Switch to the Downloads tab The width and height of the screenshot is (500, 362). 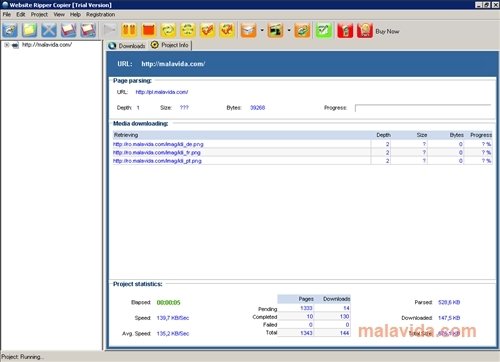127,46
